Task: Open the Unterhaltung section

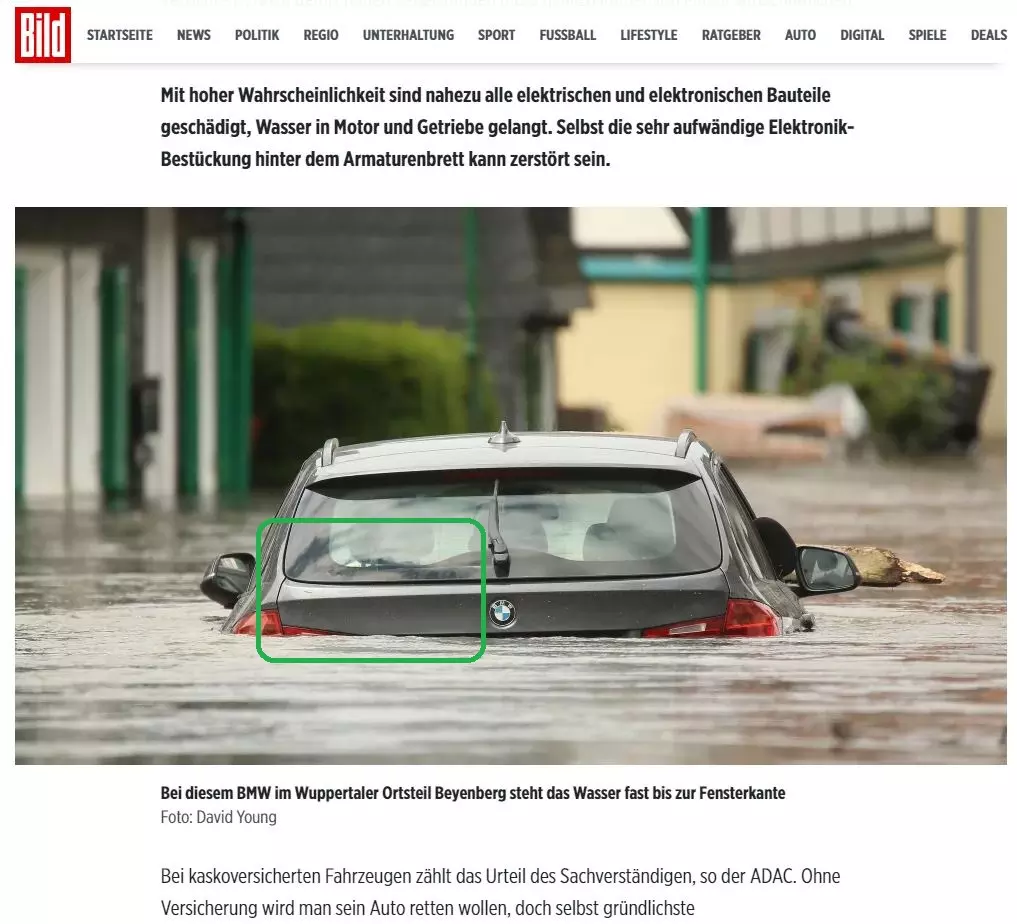Action: coord(409,35)
